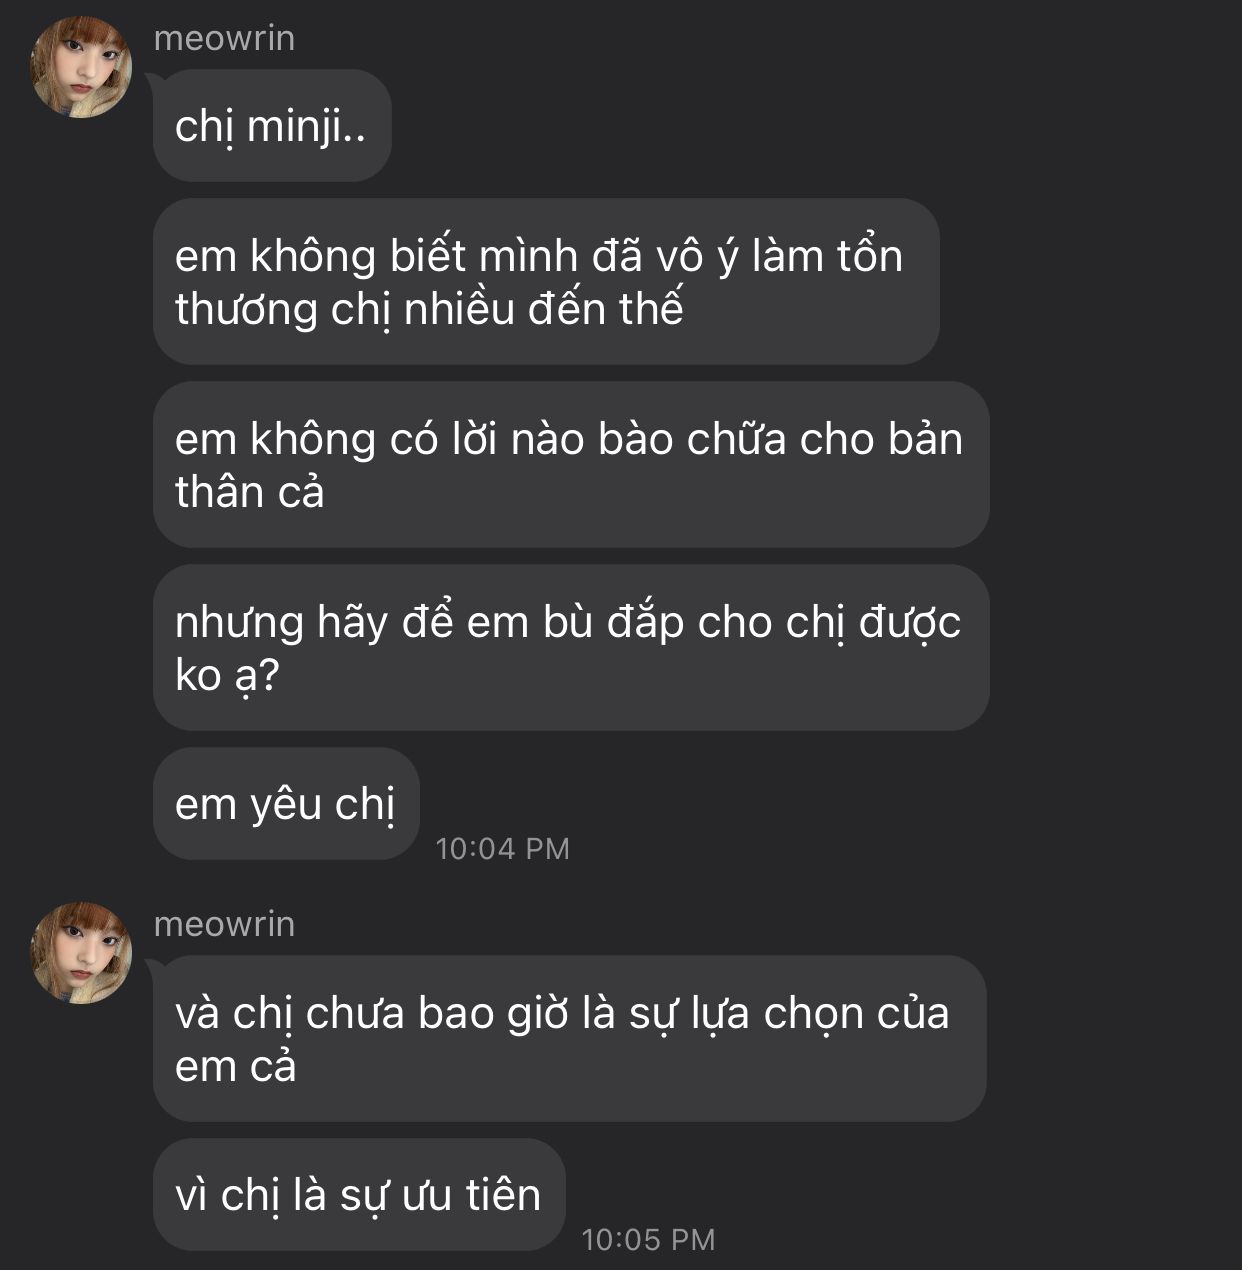This screenshot has height=1270, width=1242.
Task: Click the words 'em cả' in the 10:05 message
Action: click(236, 1067)
